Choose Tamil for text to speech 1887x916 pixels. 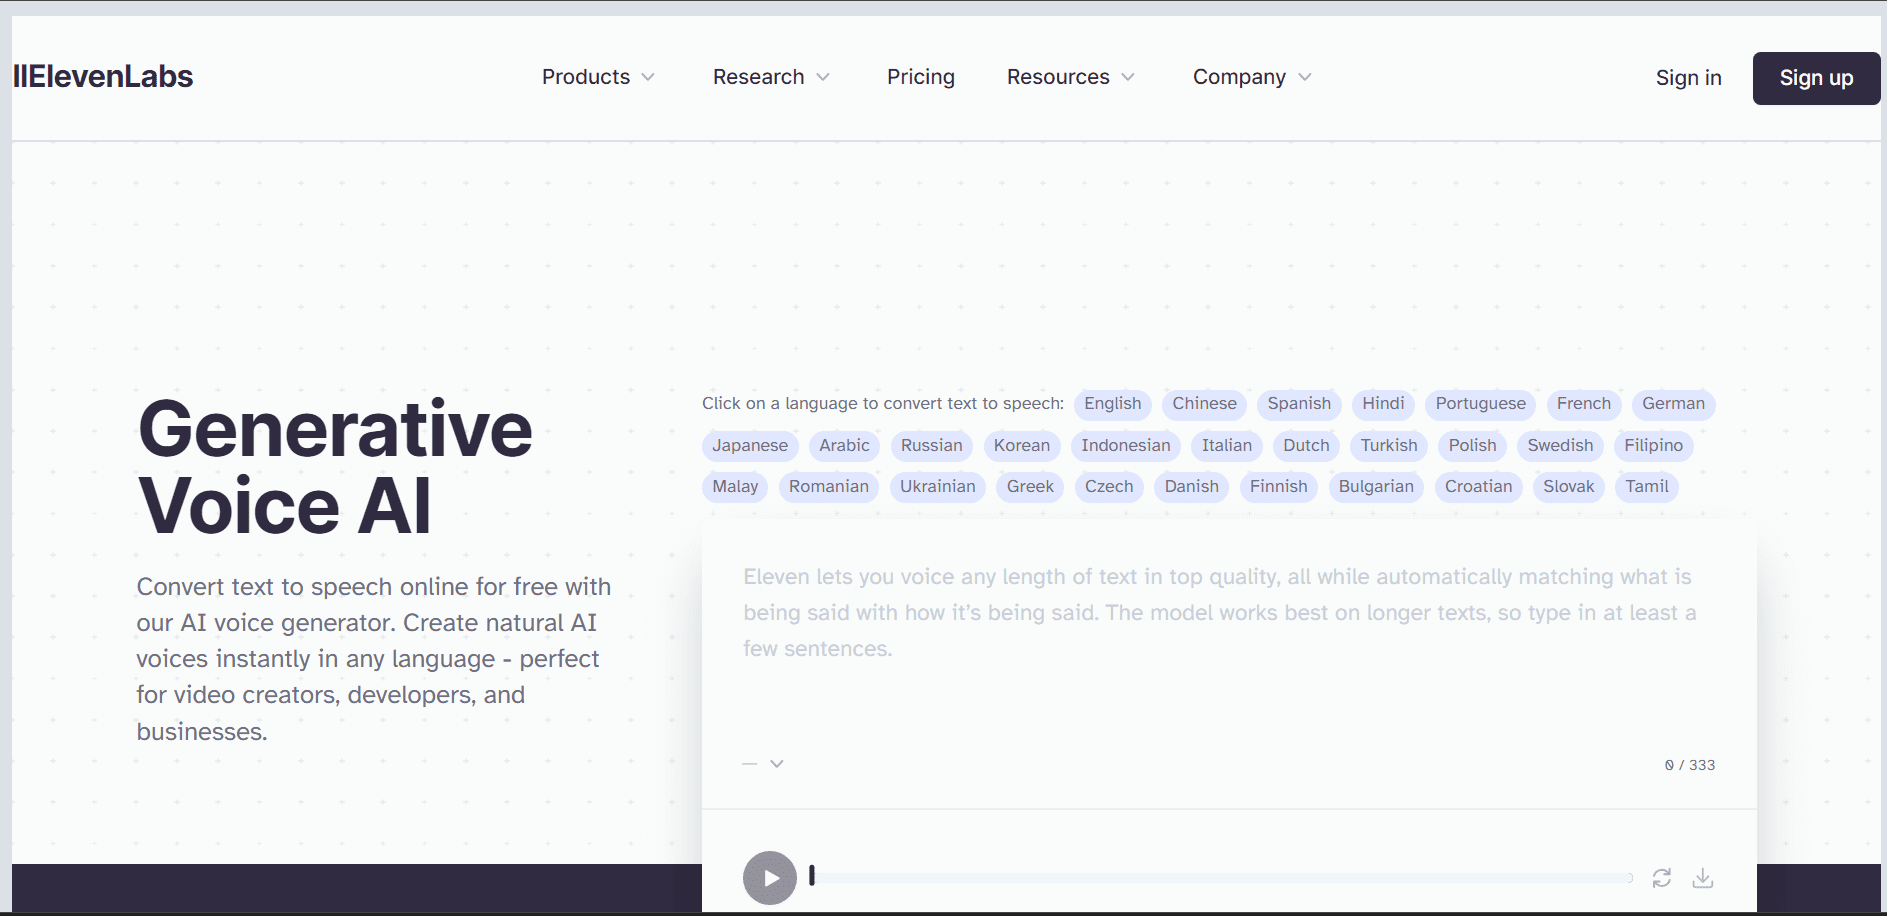coord(1646,487)
